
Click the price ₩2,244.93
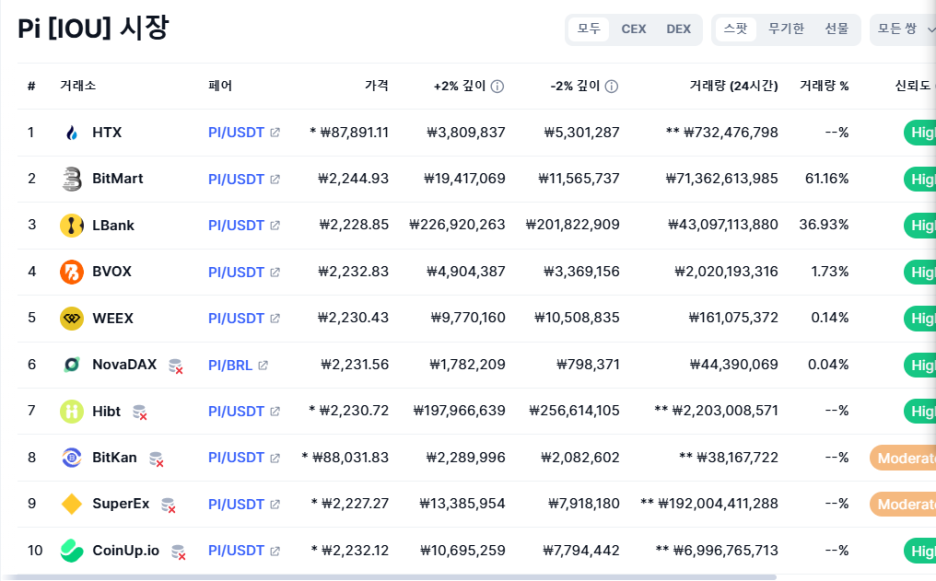(353, 179)
